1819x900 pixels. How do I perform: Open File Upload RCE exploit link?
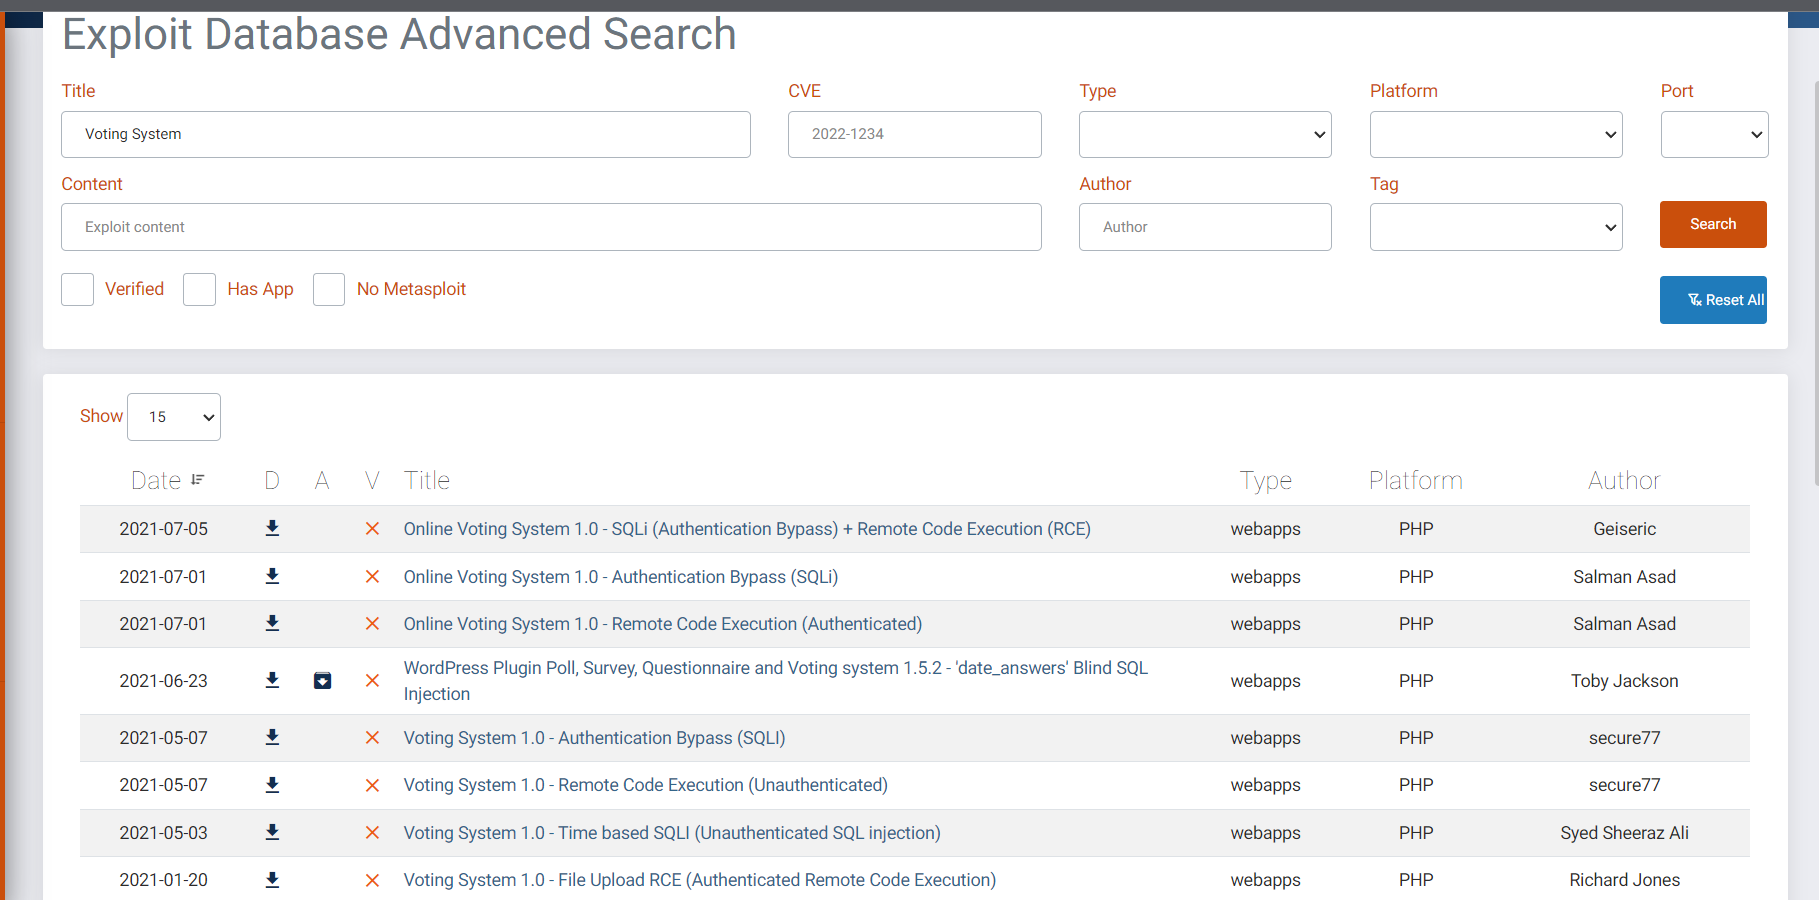coord(700,880)
